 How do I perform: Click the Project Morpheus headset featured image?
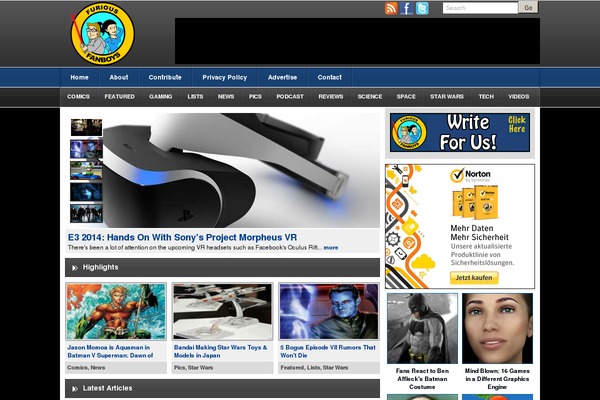(x=241, y=170)
